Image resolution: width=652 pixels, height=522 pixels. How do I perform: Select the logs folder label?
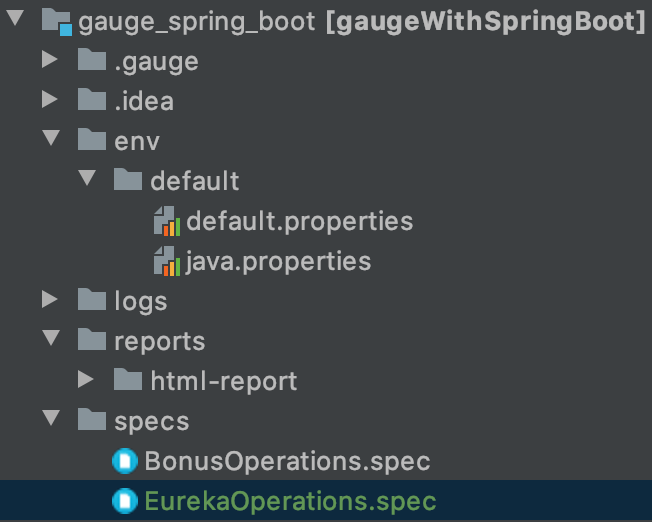[x=140, y=301]
